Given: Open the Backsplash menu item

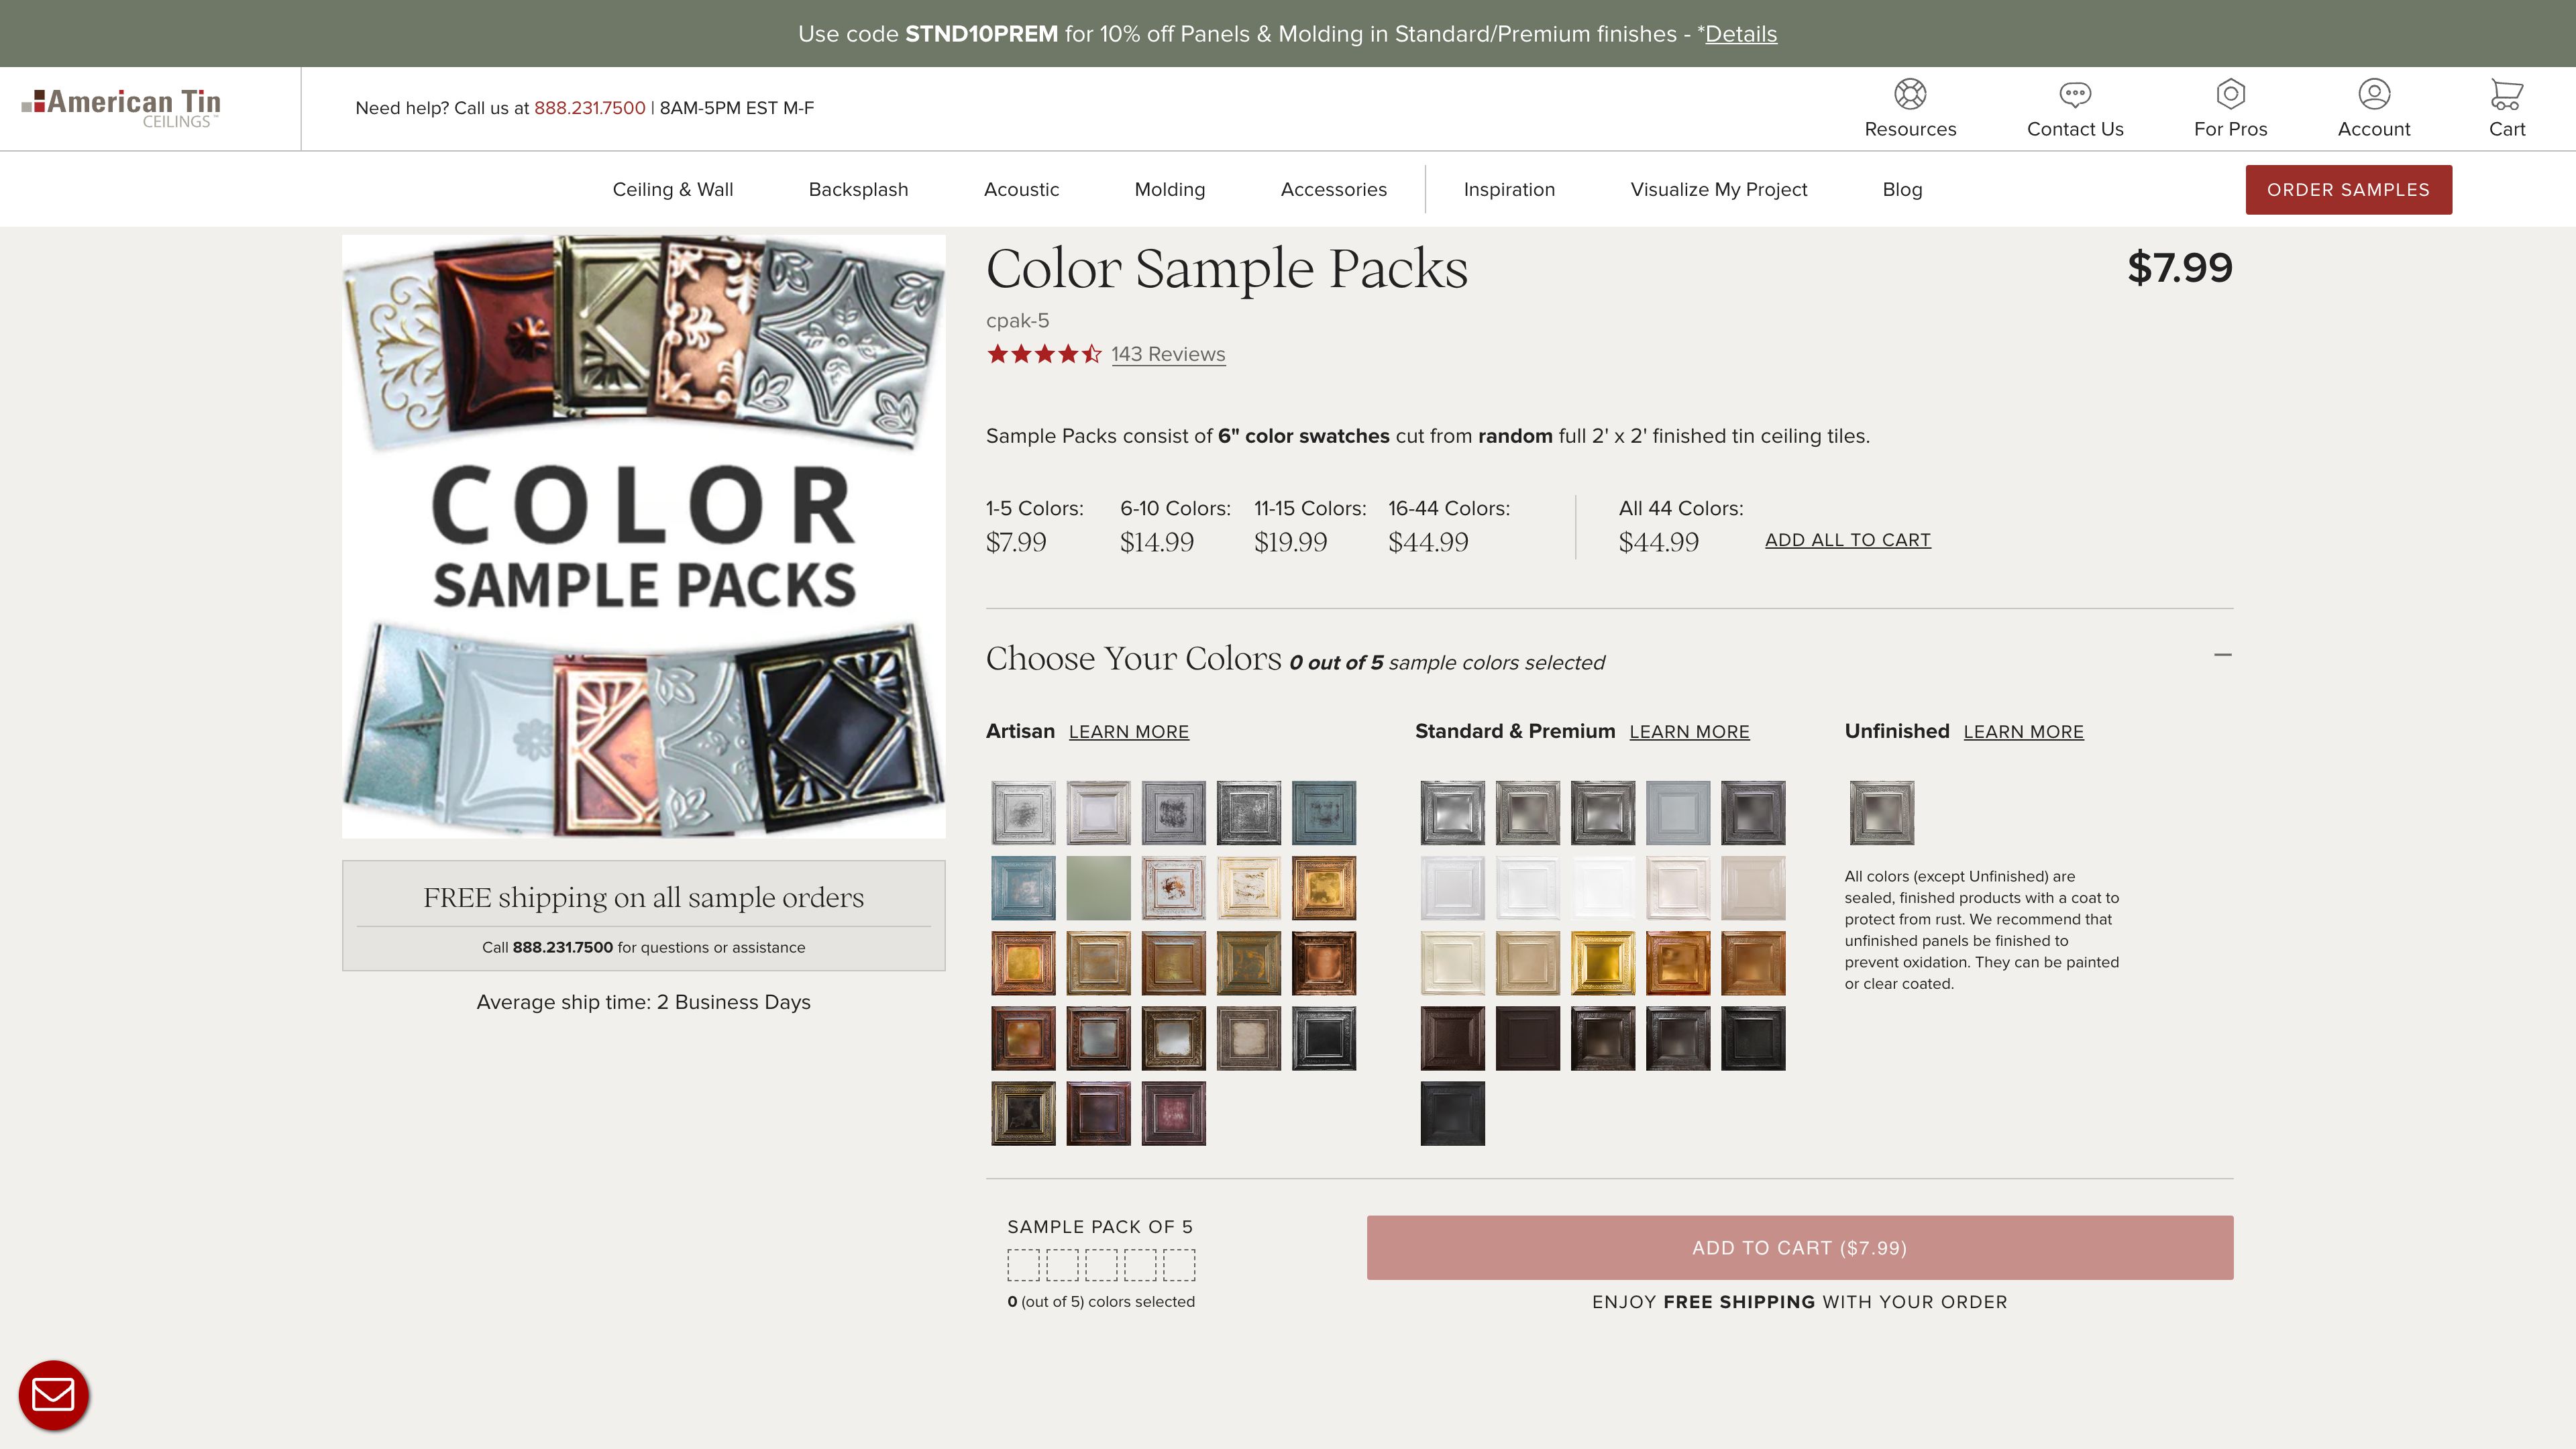Looking at the screenshot, I should [857, 189].
